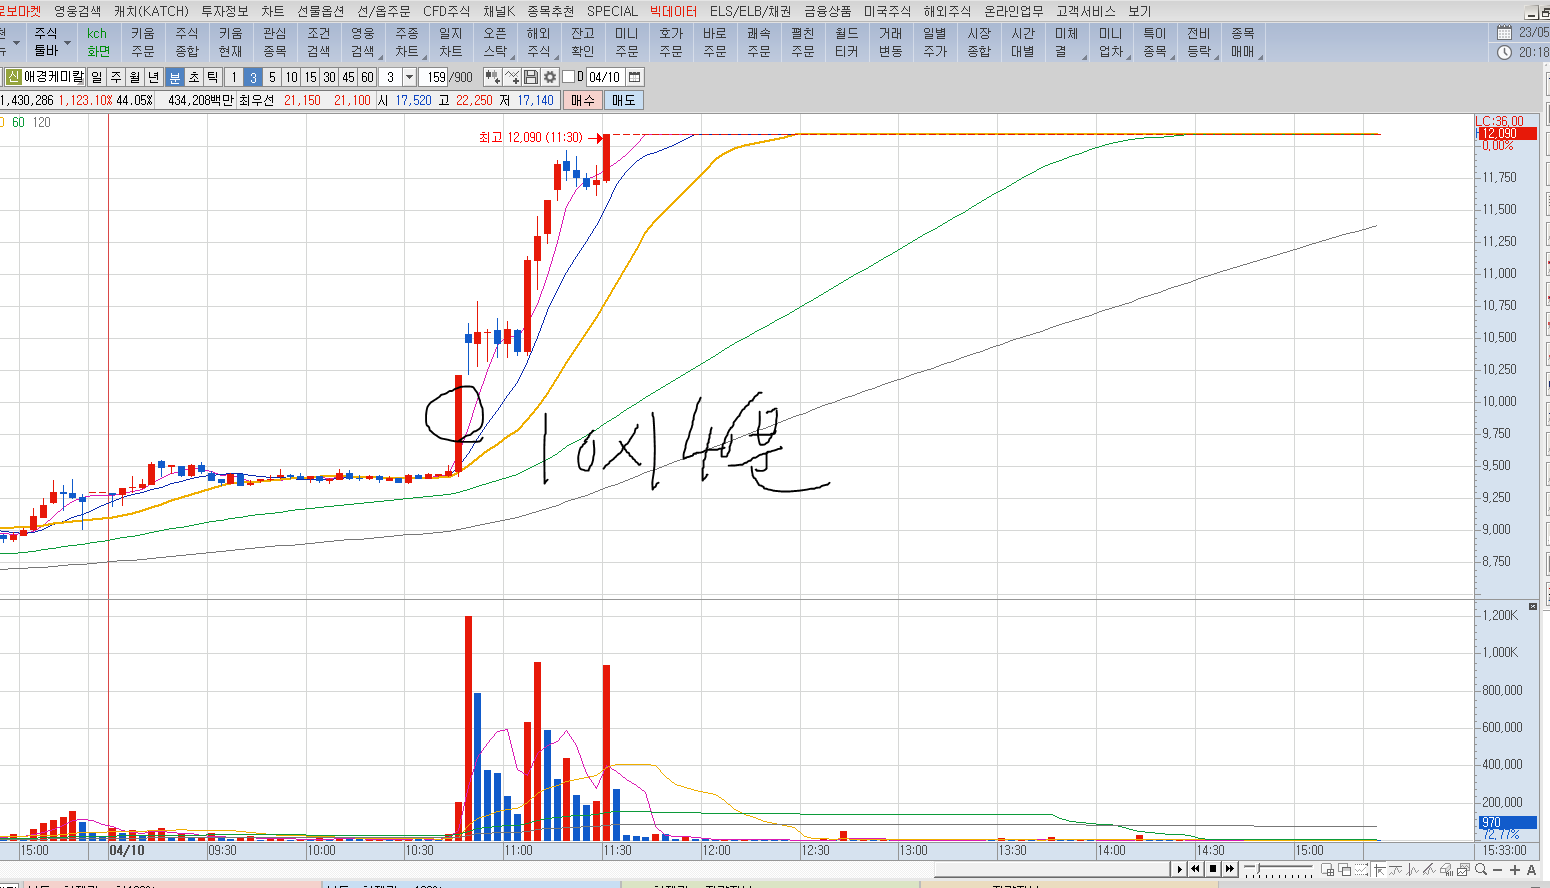Select the 일 daily period toggle
This screenshot has height=888, width=1550.
pyautogui.click(x=96, y=77)
